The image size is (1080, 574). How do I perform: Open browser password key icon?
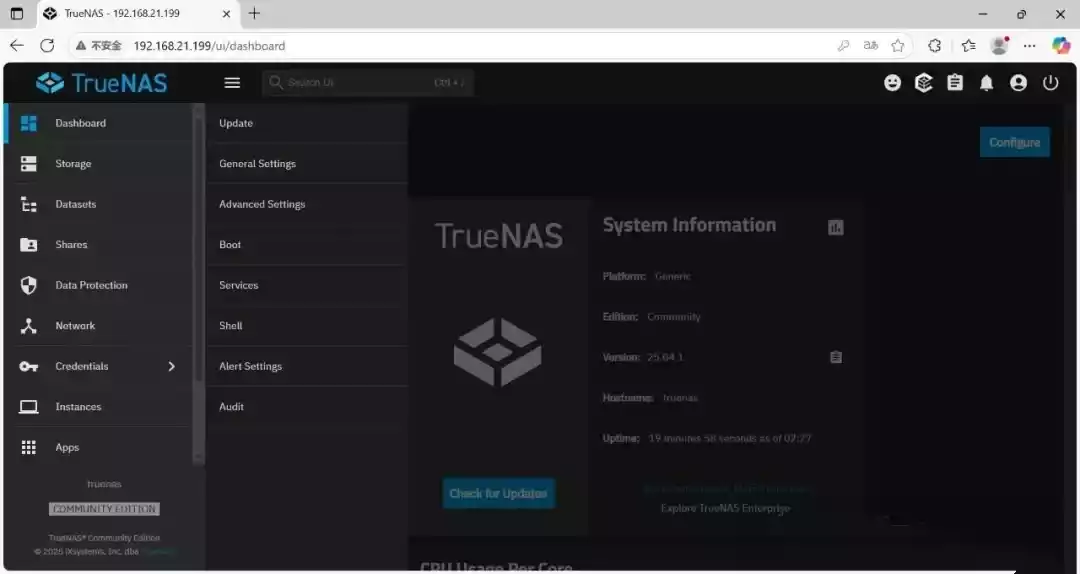pos(843,46)
